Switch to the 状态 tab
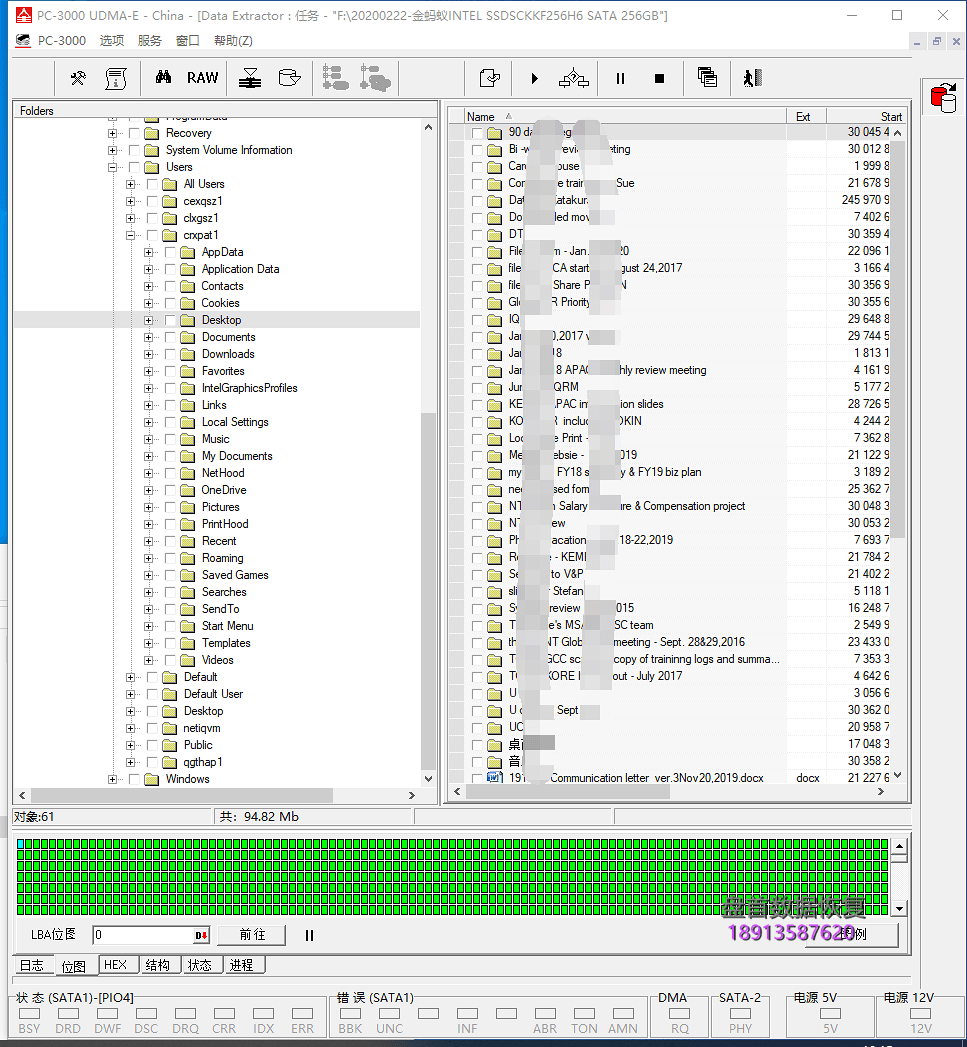 point(200,965)
